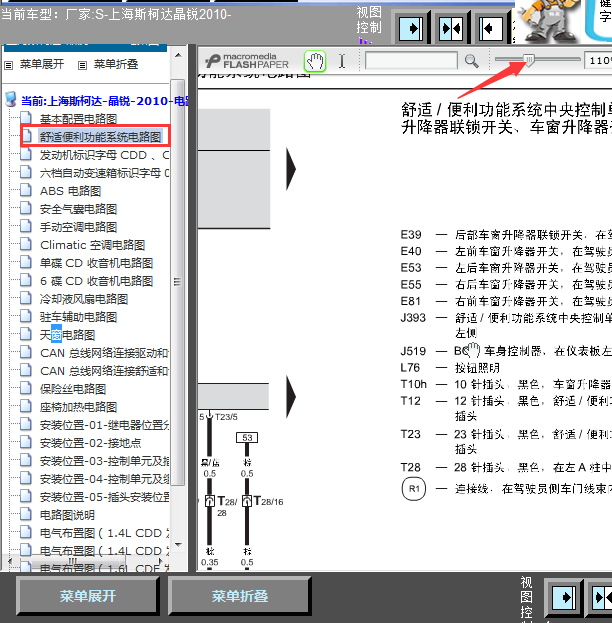Click the 菜单展开 icon in sidebar header

coord(9,65)
